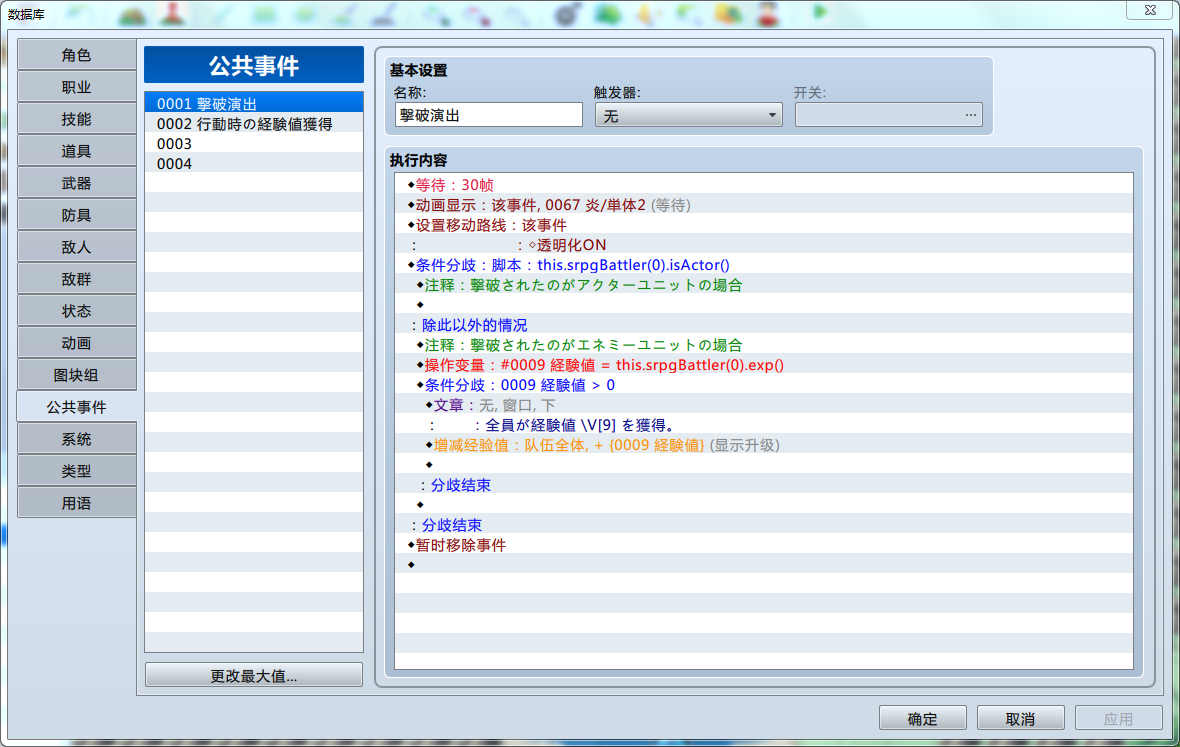
Task: Select the last empty command line below 暂时移除事件
Action: (x=764, y=565)
